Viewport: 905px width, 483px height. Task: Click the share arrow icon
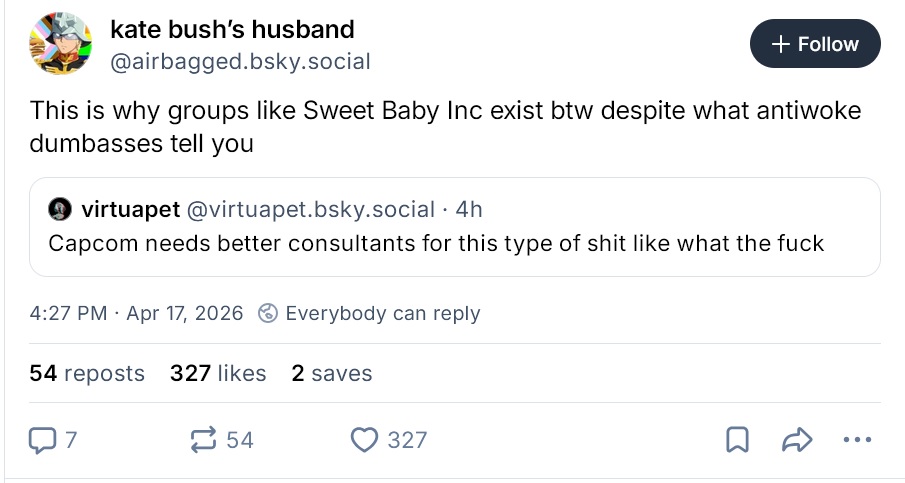pos(796,439)
